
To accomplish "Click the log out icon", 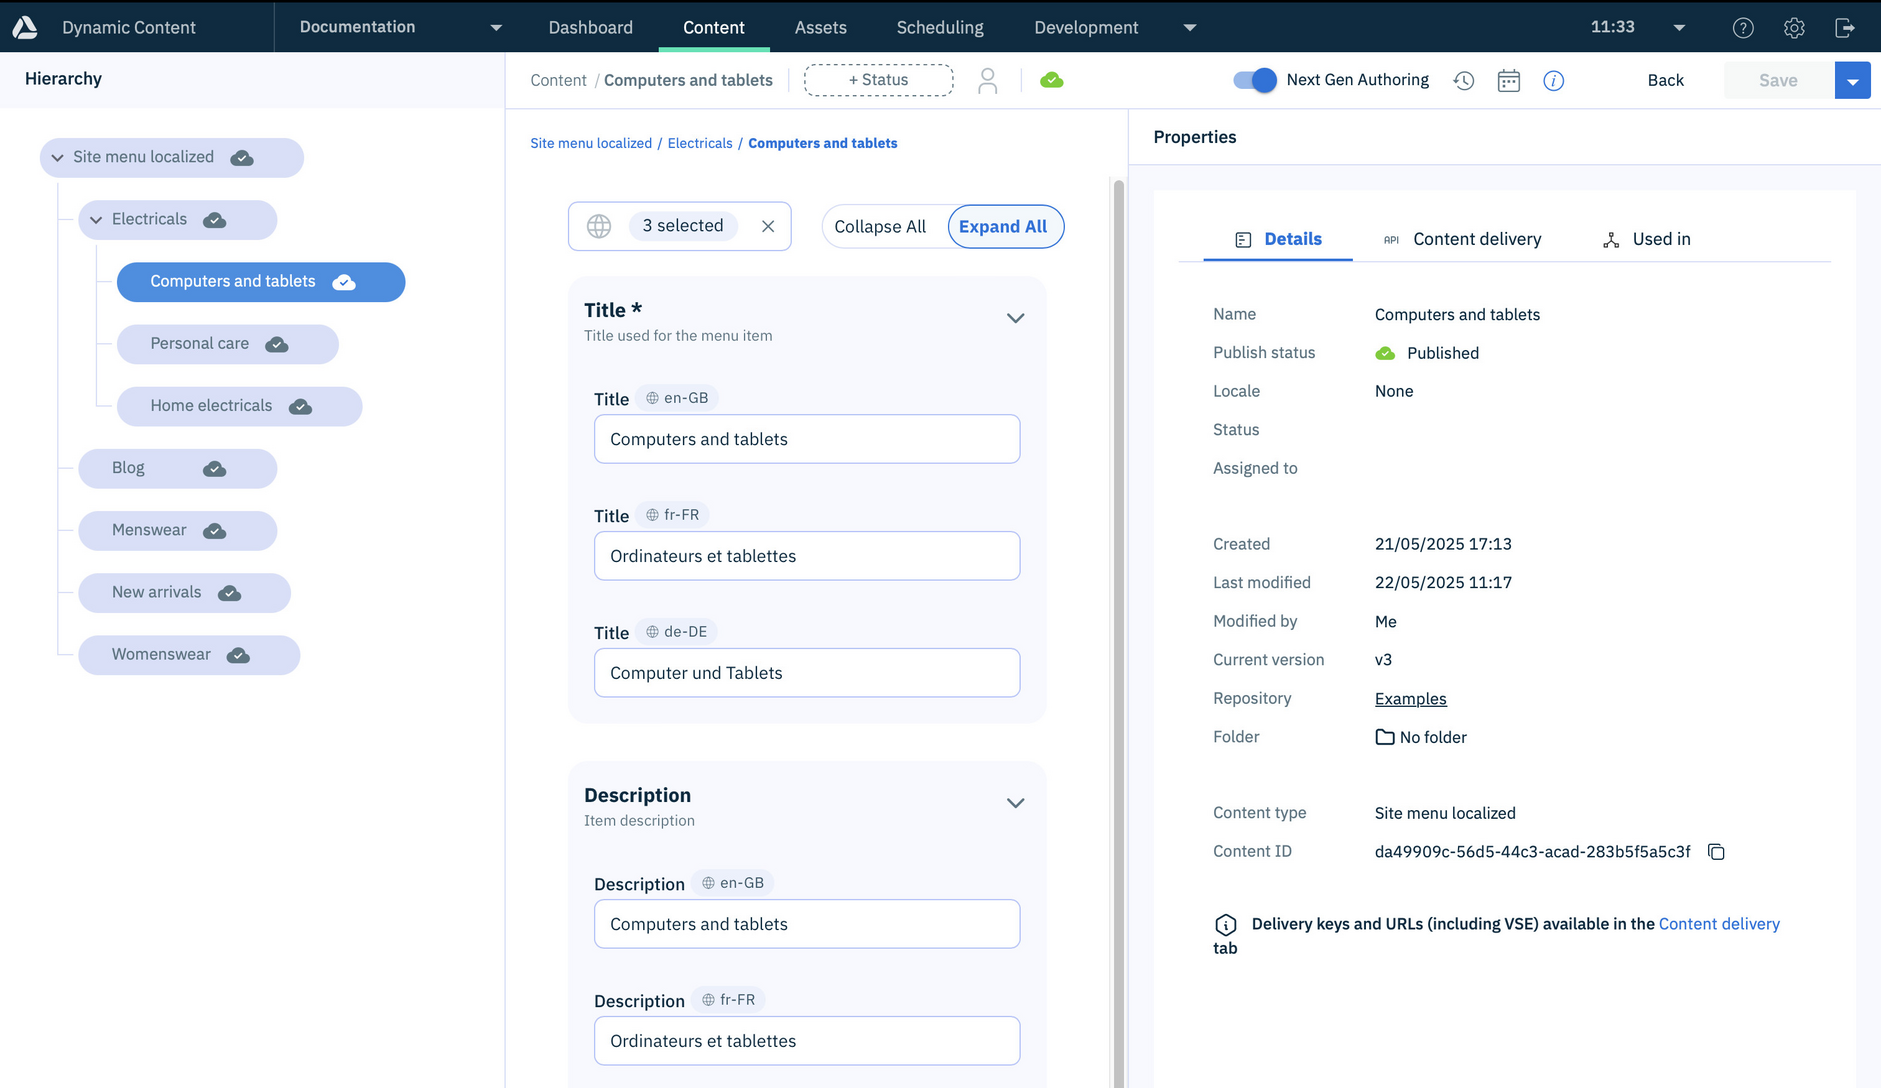I will [x=1845, y=28].
